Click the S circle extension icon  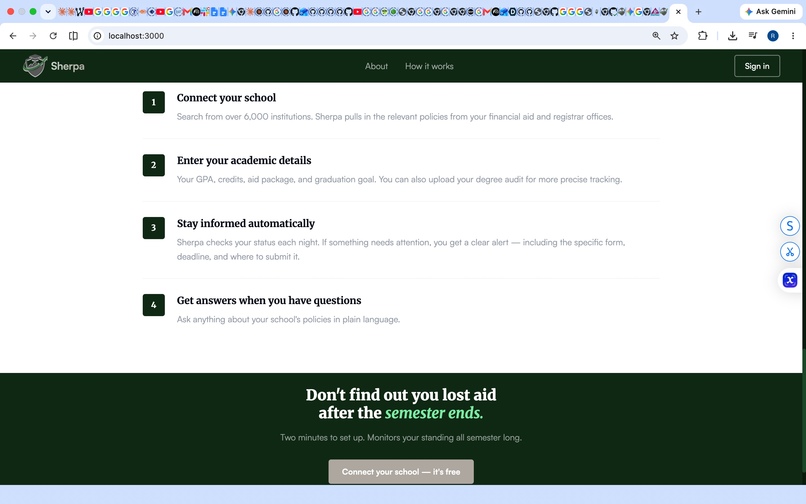[x=790, y=225]
